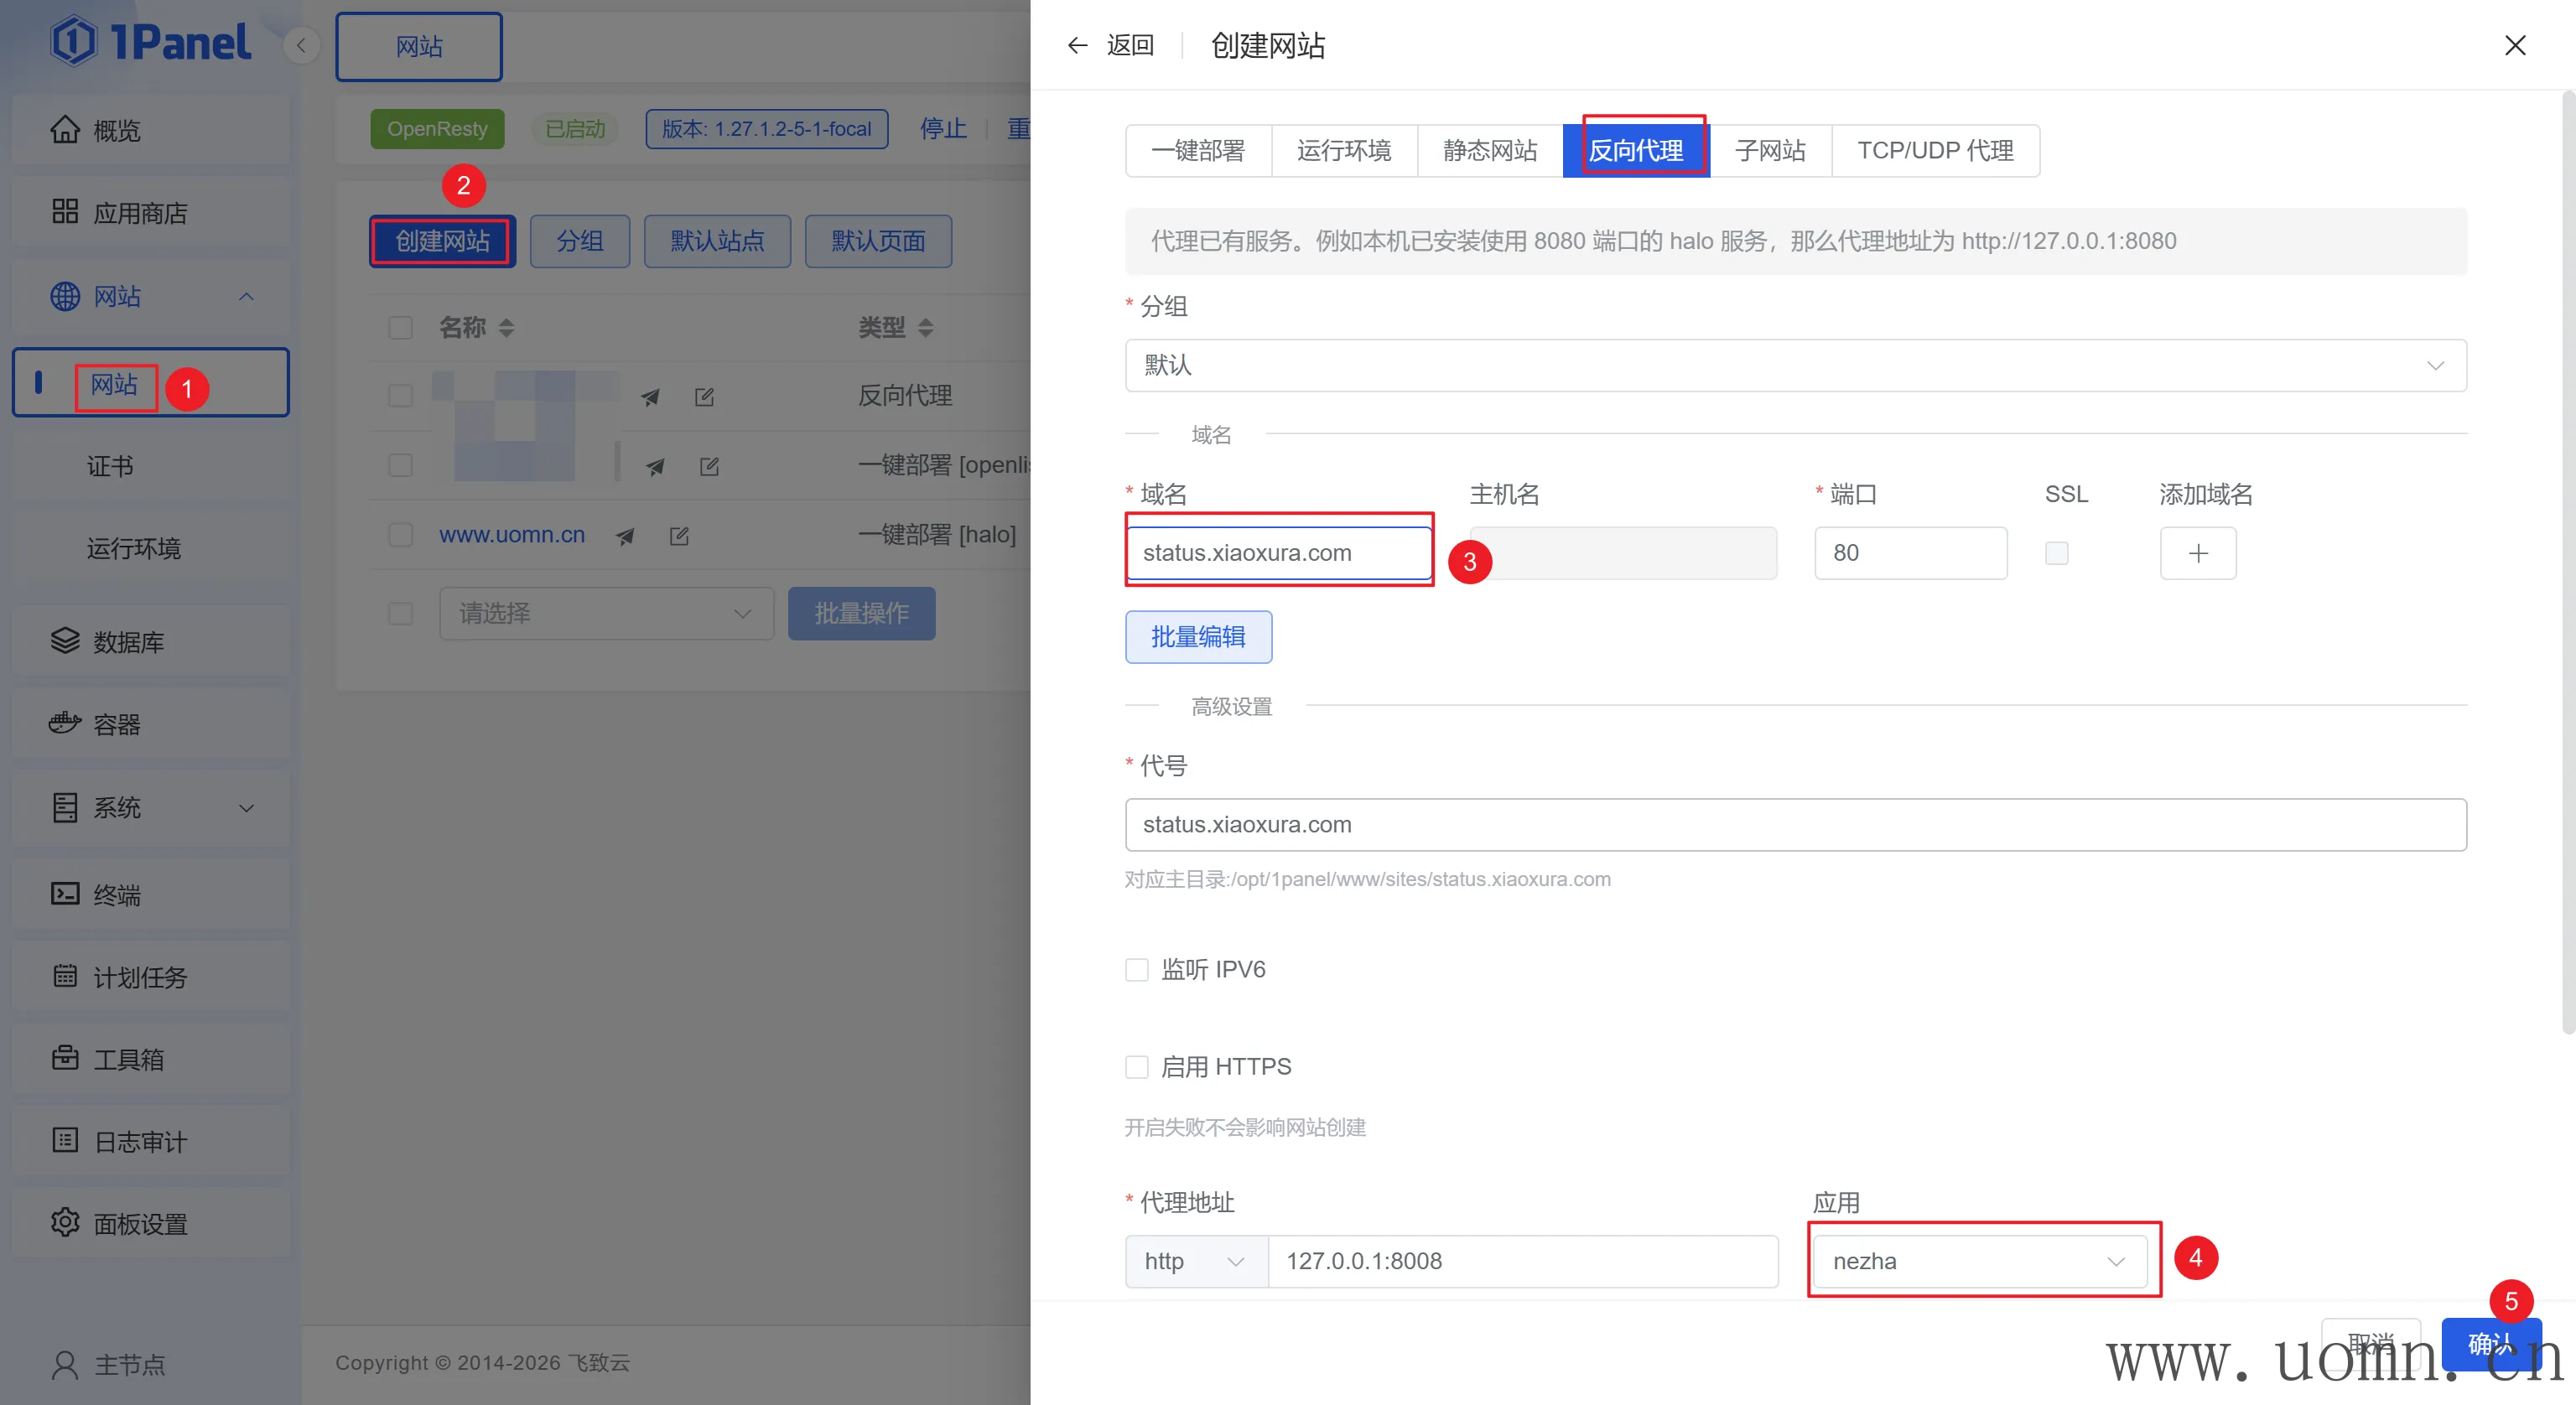Click the 代号 input field
This screenshot has height=1405, width=2576.
pos(1795,825)
